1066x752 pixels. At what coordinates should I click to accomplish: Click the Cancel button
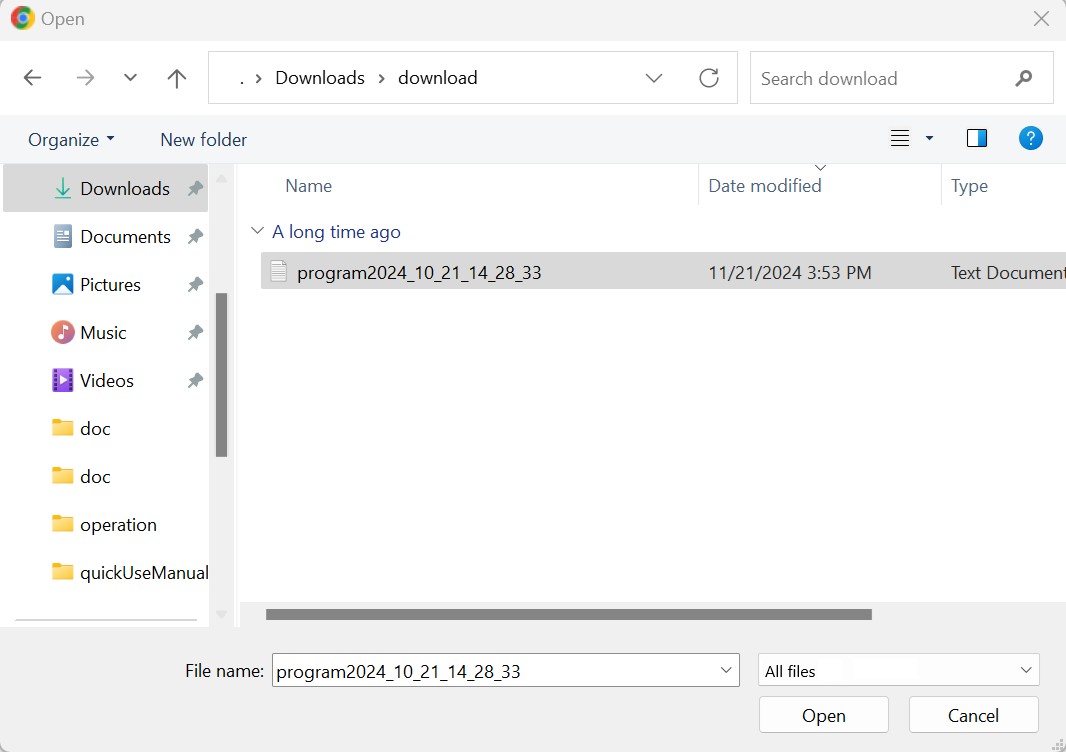[973, 715]
